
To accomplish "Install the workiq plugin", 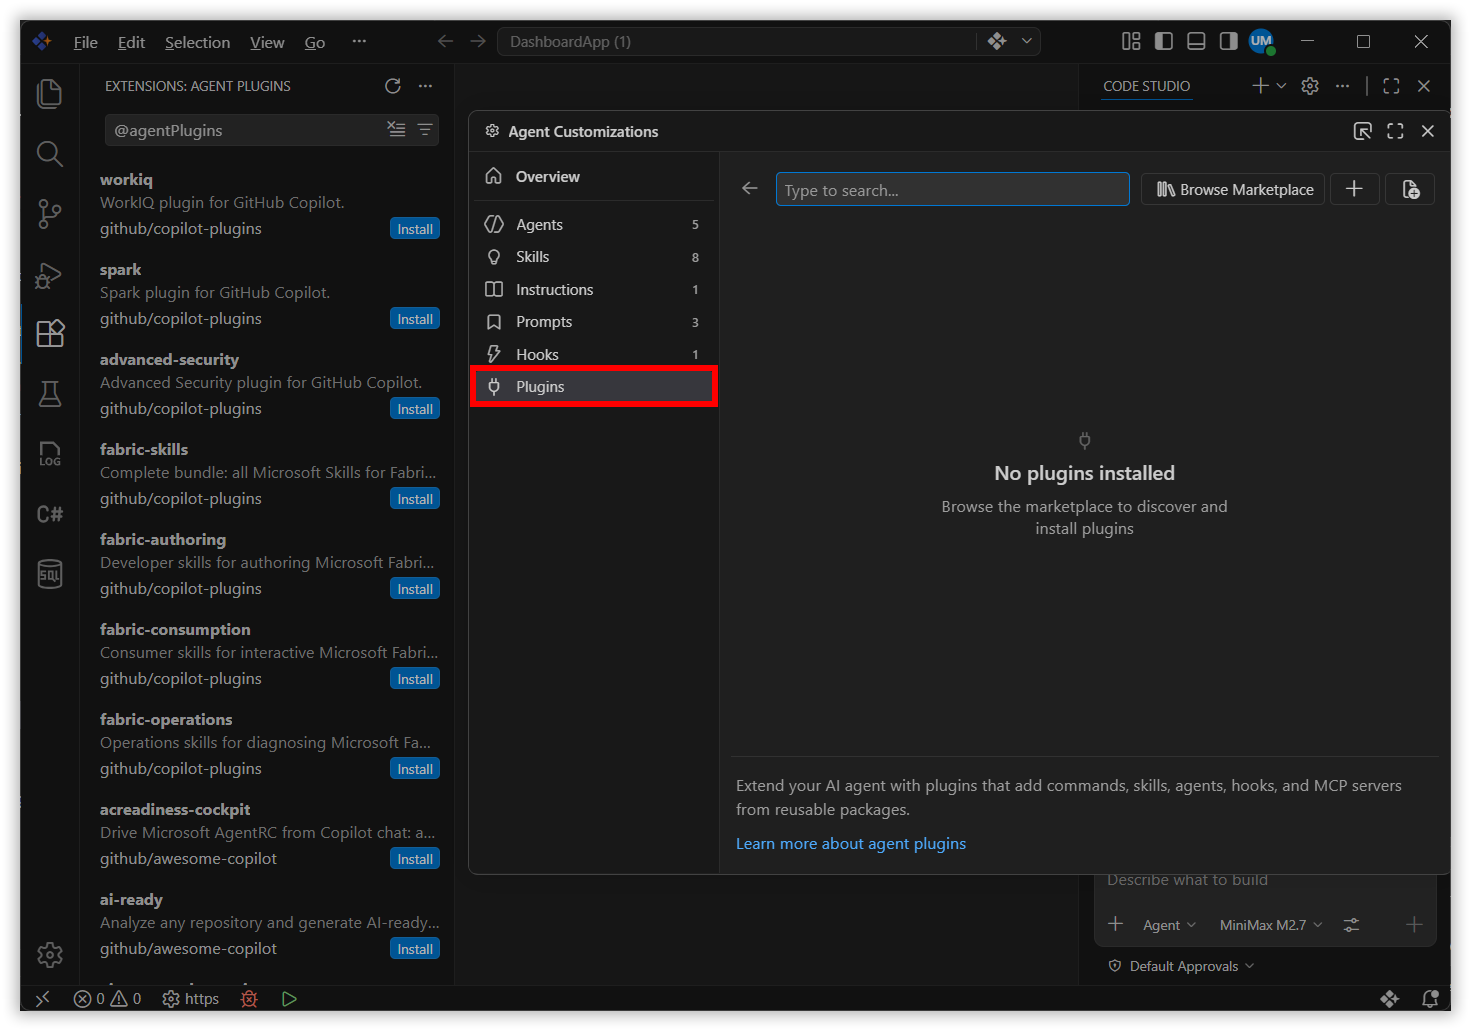I will click(x=415, y=229).
